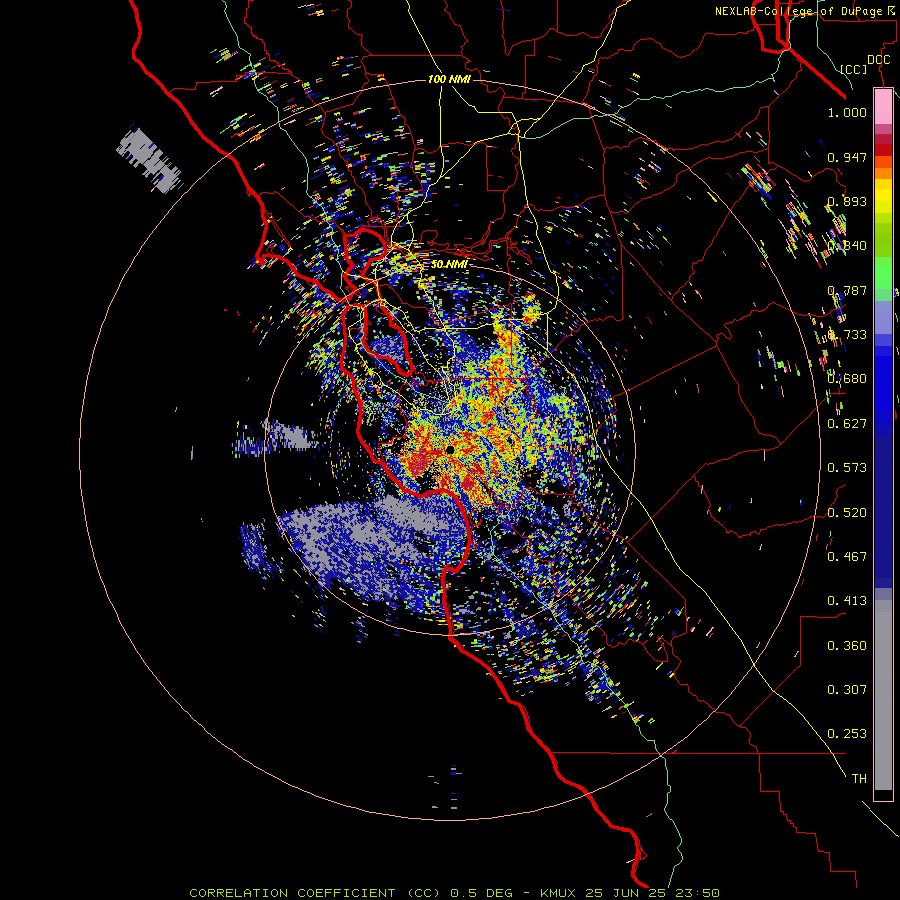
Task: Pick the yellow swatch in the color scale
Action: coord(883,196)
